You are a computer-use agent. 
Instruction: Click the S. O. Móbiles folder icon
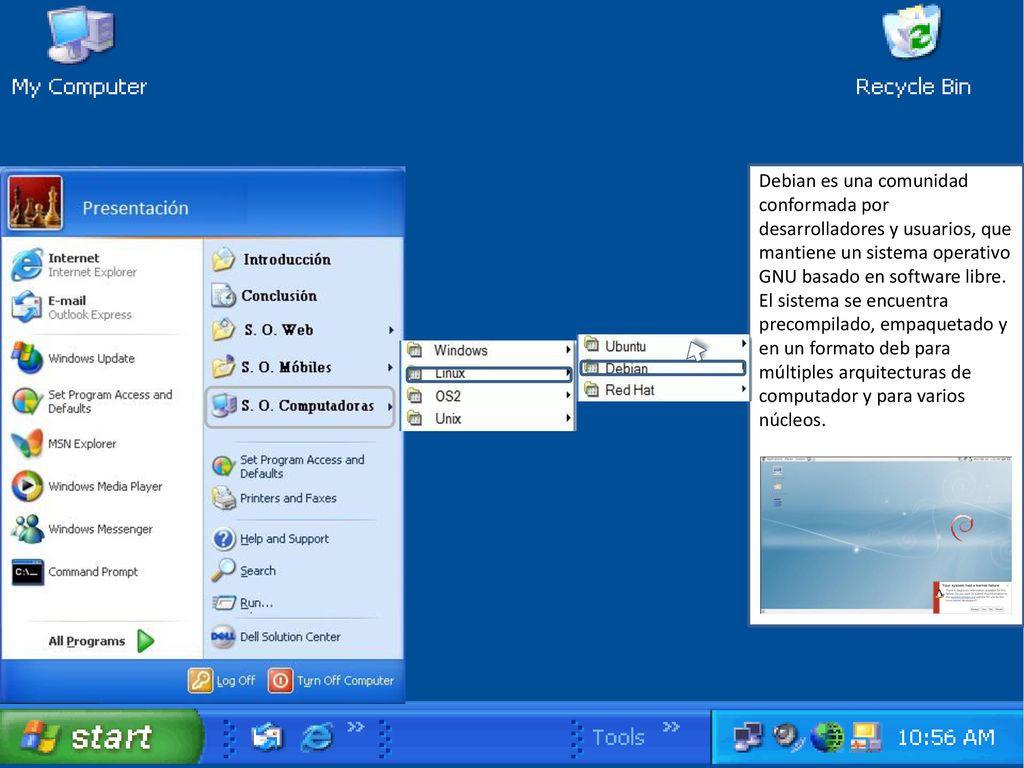click(223, 367)
